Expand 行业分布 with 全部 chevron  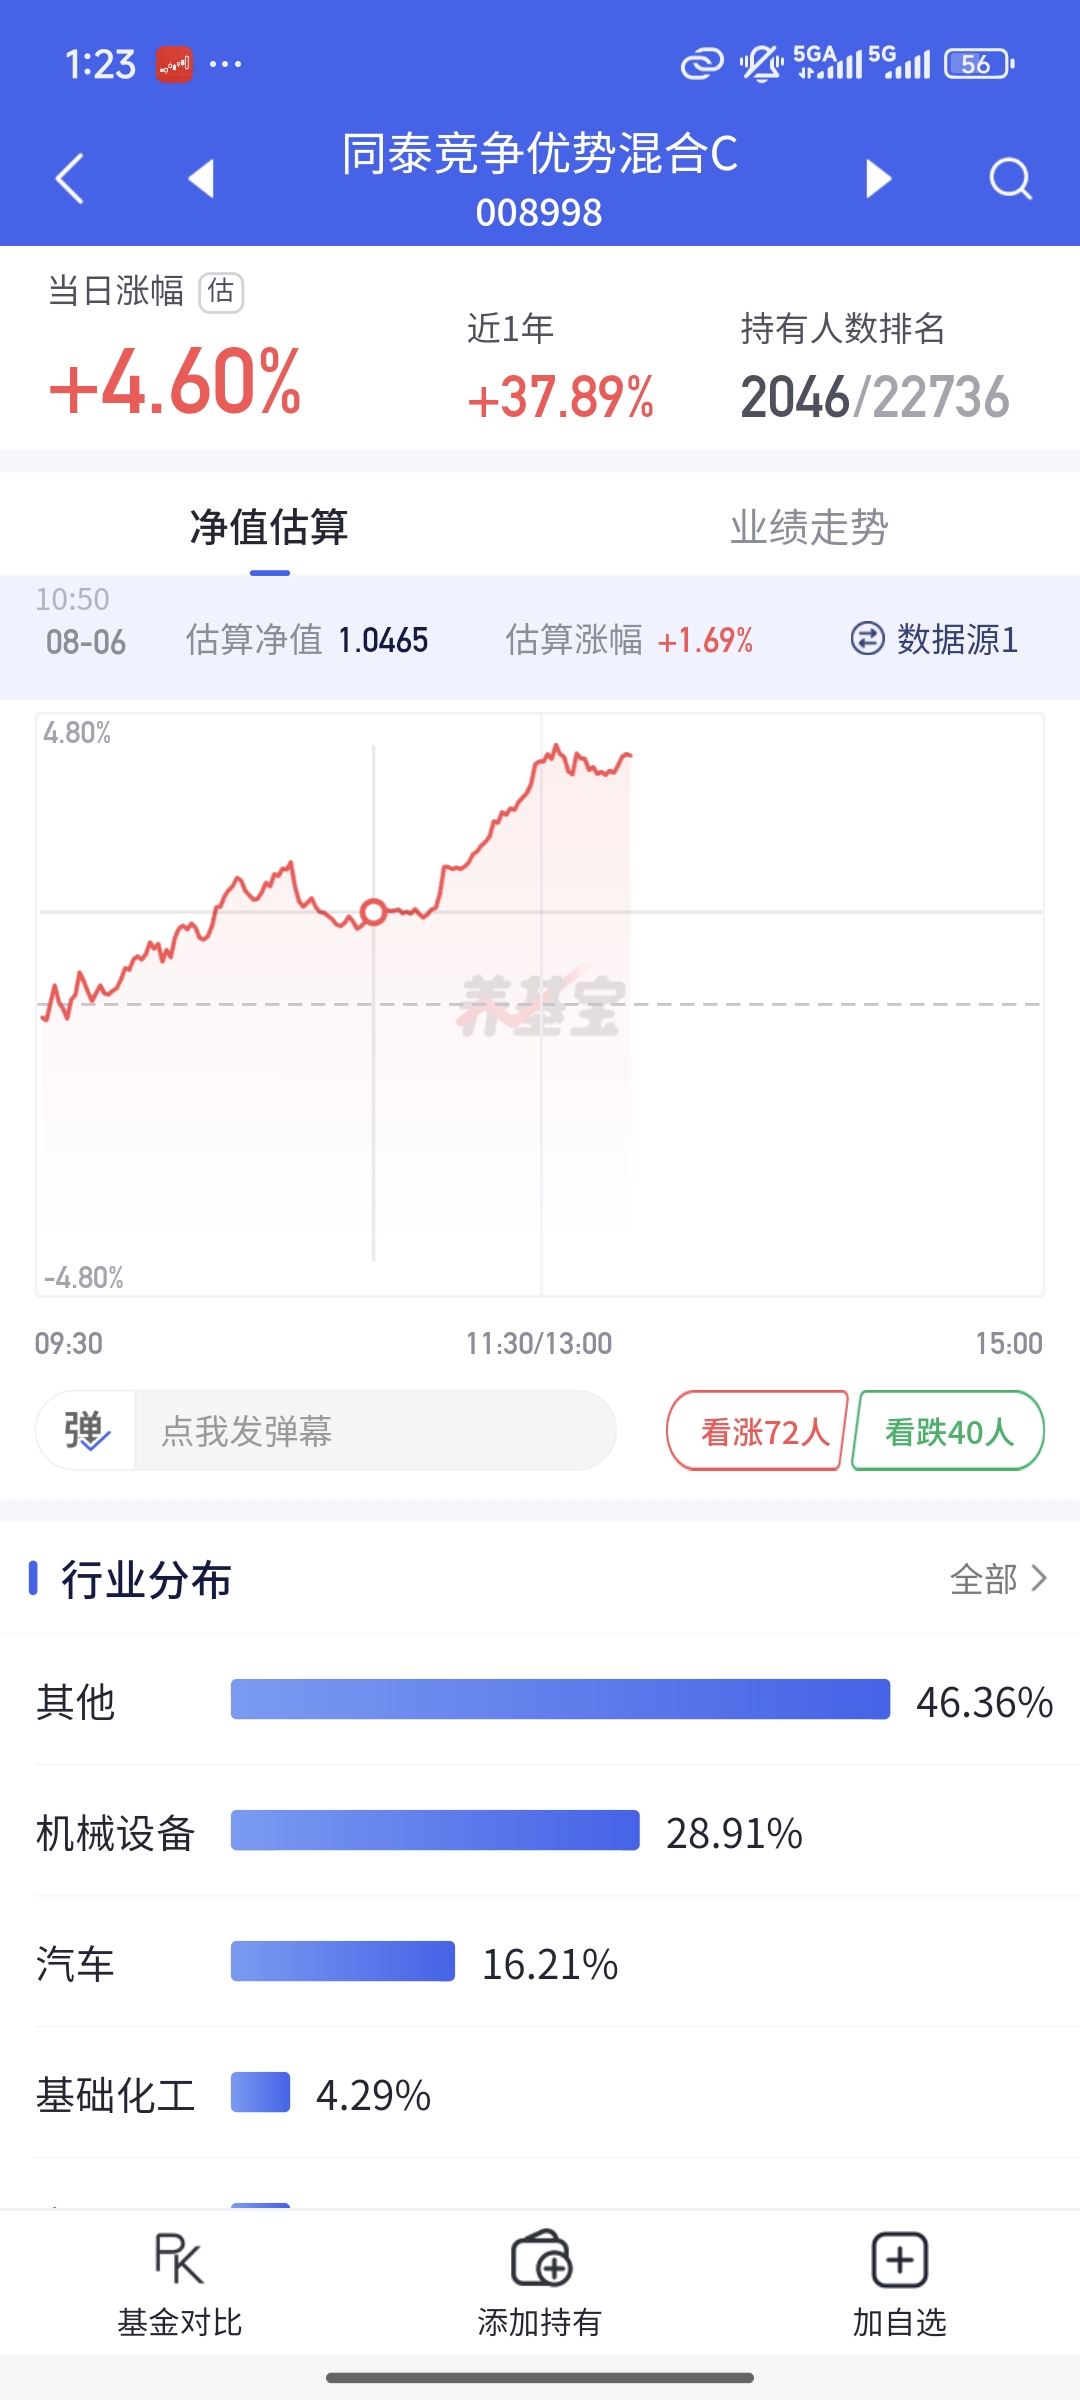click(x=998, y=1579)
